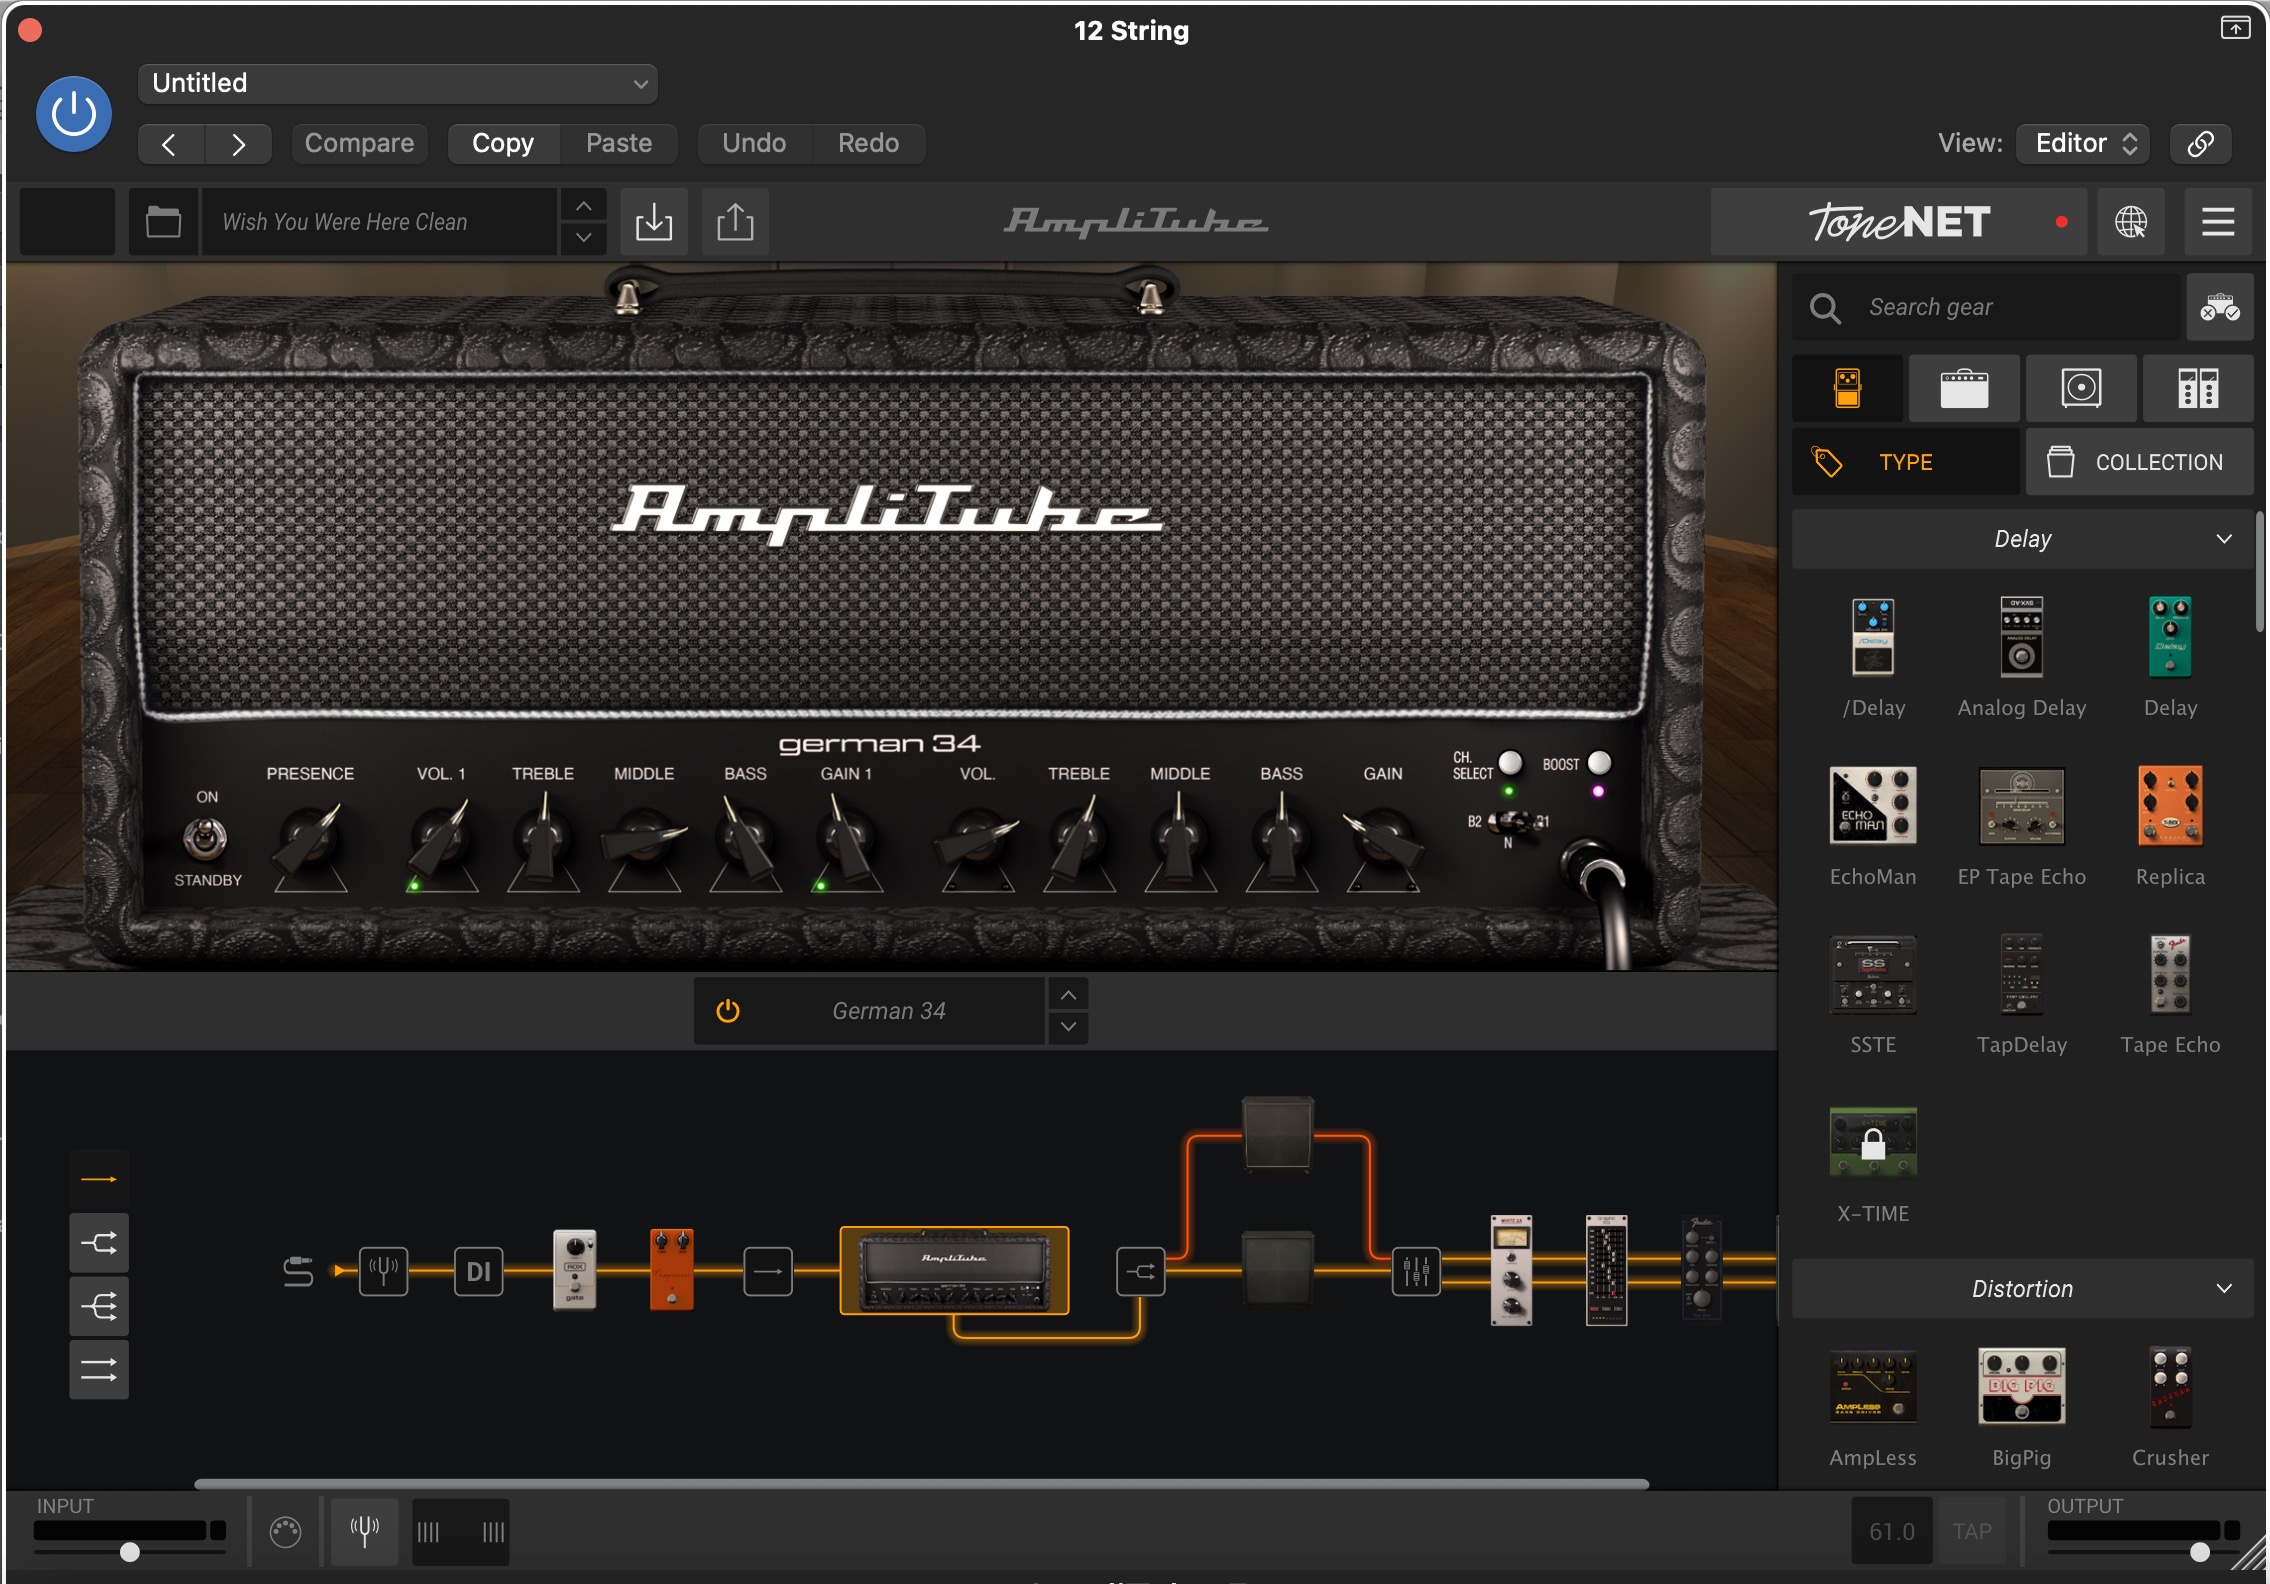Open the hamburger main menu
2270x1584 pixels.
pyautogui.click(x=2218, y=222)
